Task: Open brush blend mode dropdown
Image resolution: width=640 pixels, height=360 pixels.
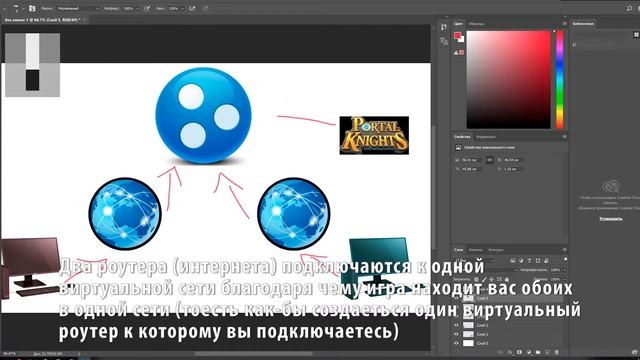Action: pyautogui.click(x=78, y=8)
